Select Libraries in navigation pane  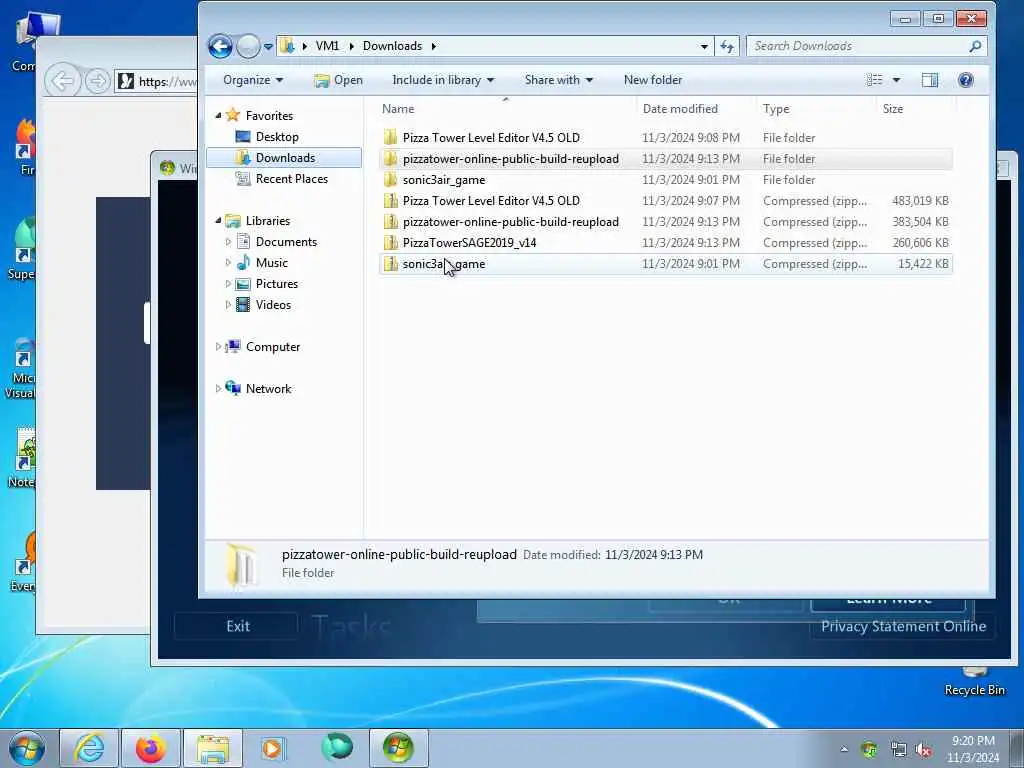tap(268, 221)
